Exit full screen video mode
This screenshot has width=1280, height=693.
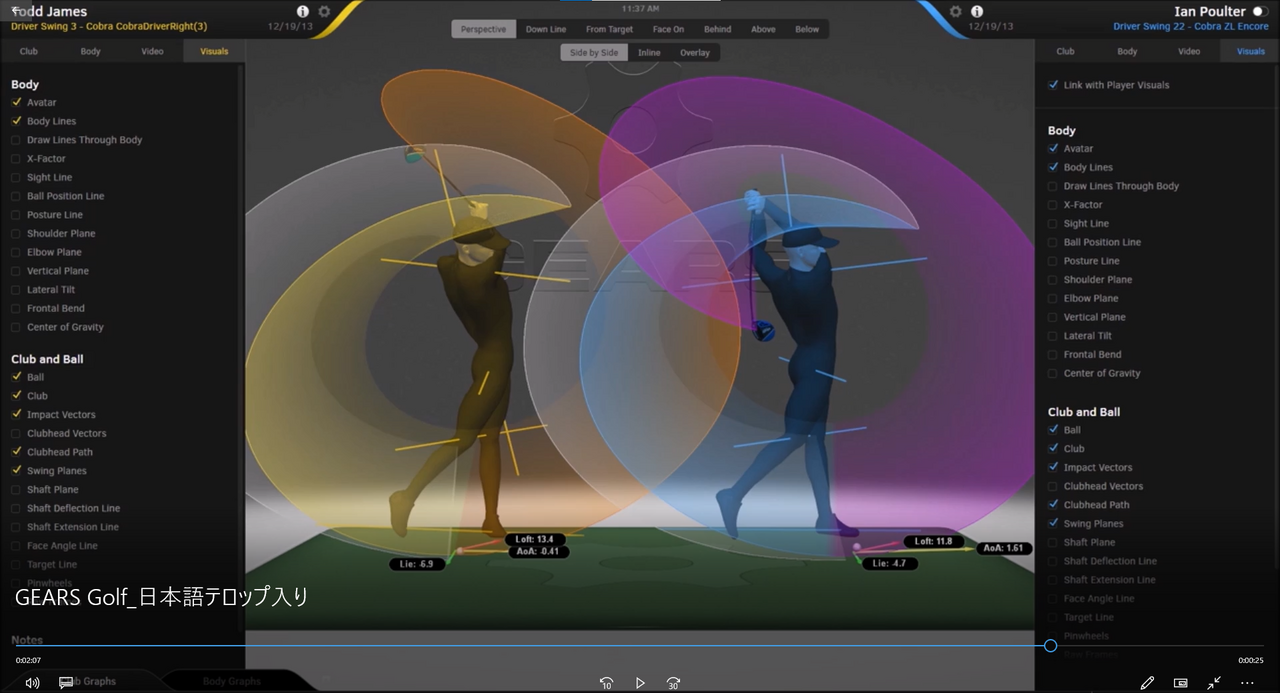coord(1213,683)
